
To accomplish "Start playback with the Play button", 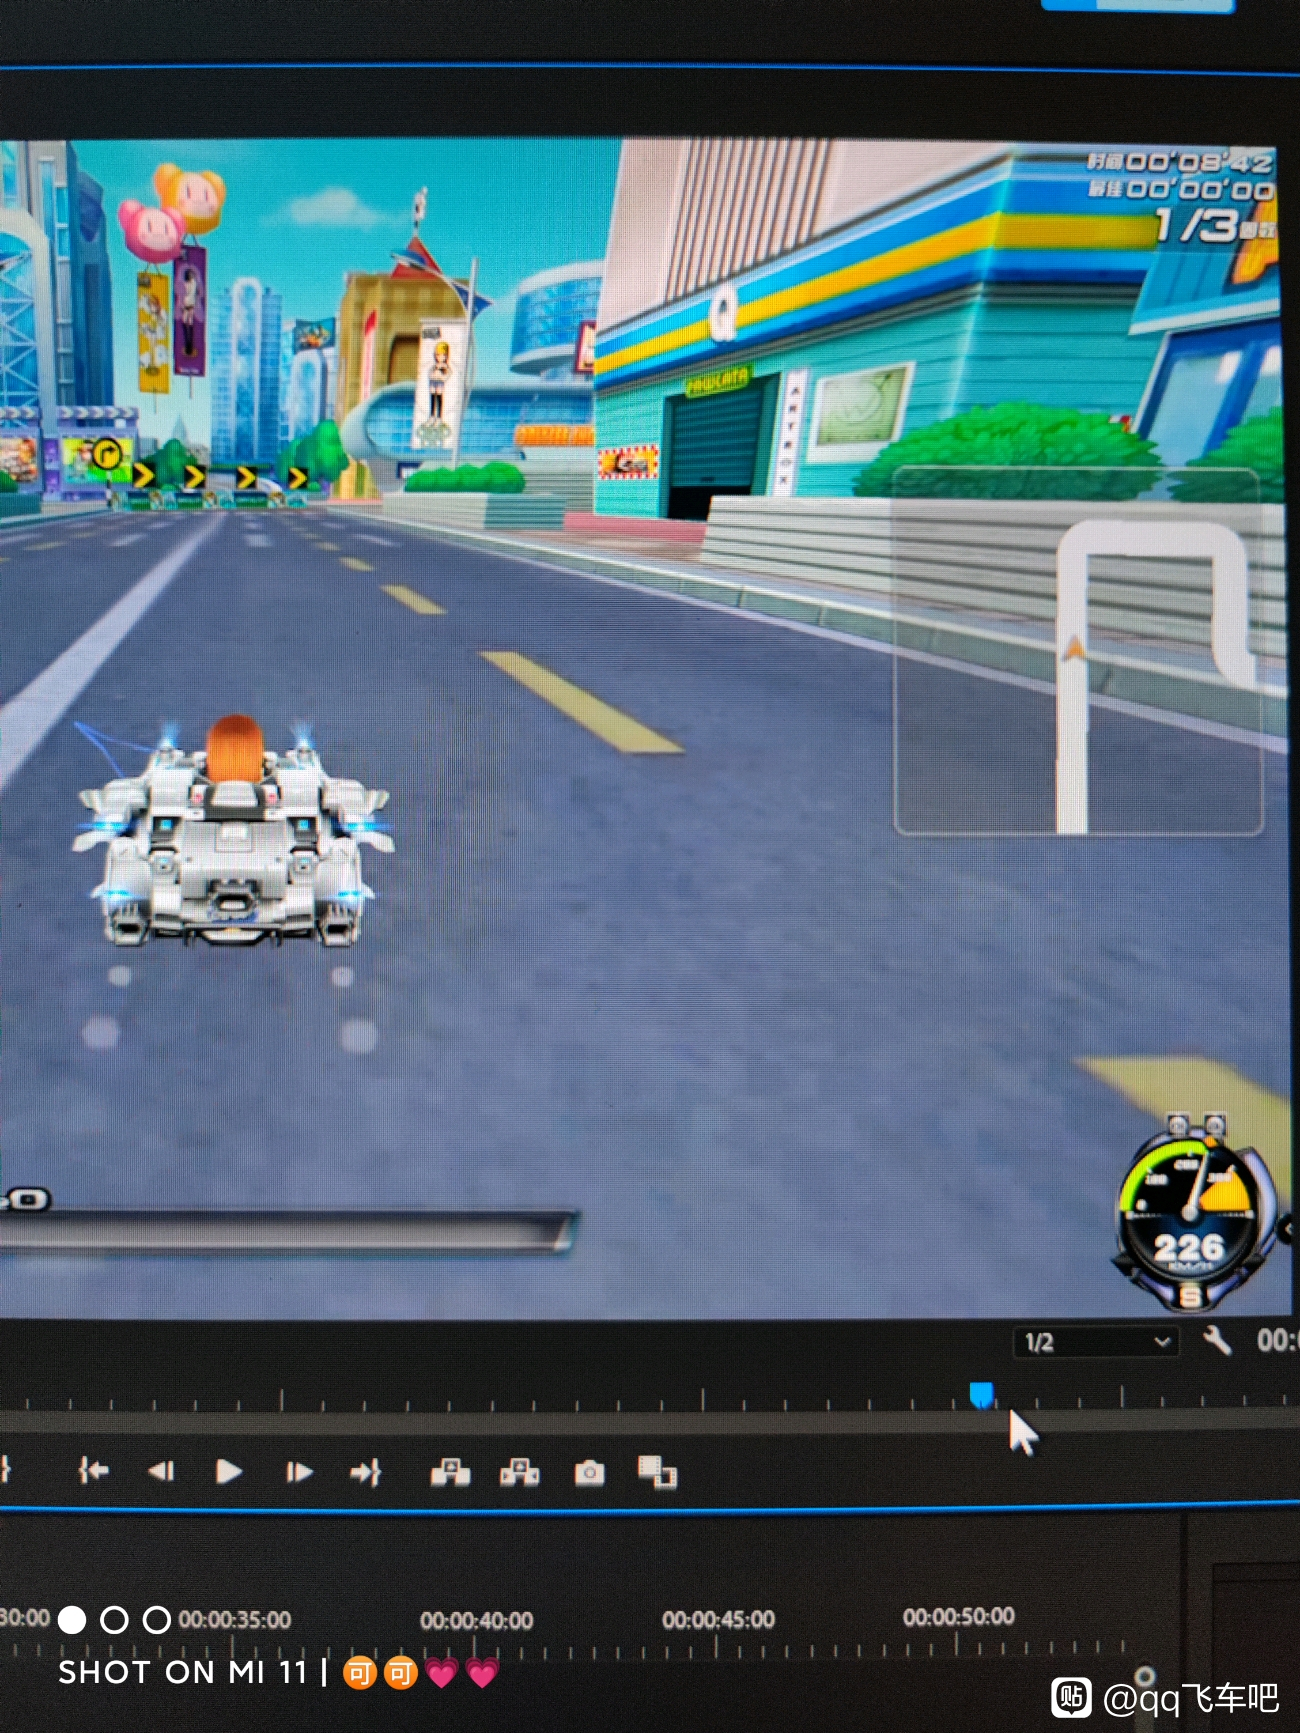I will (x=229, y=1471).
